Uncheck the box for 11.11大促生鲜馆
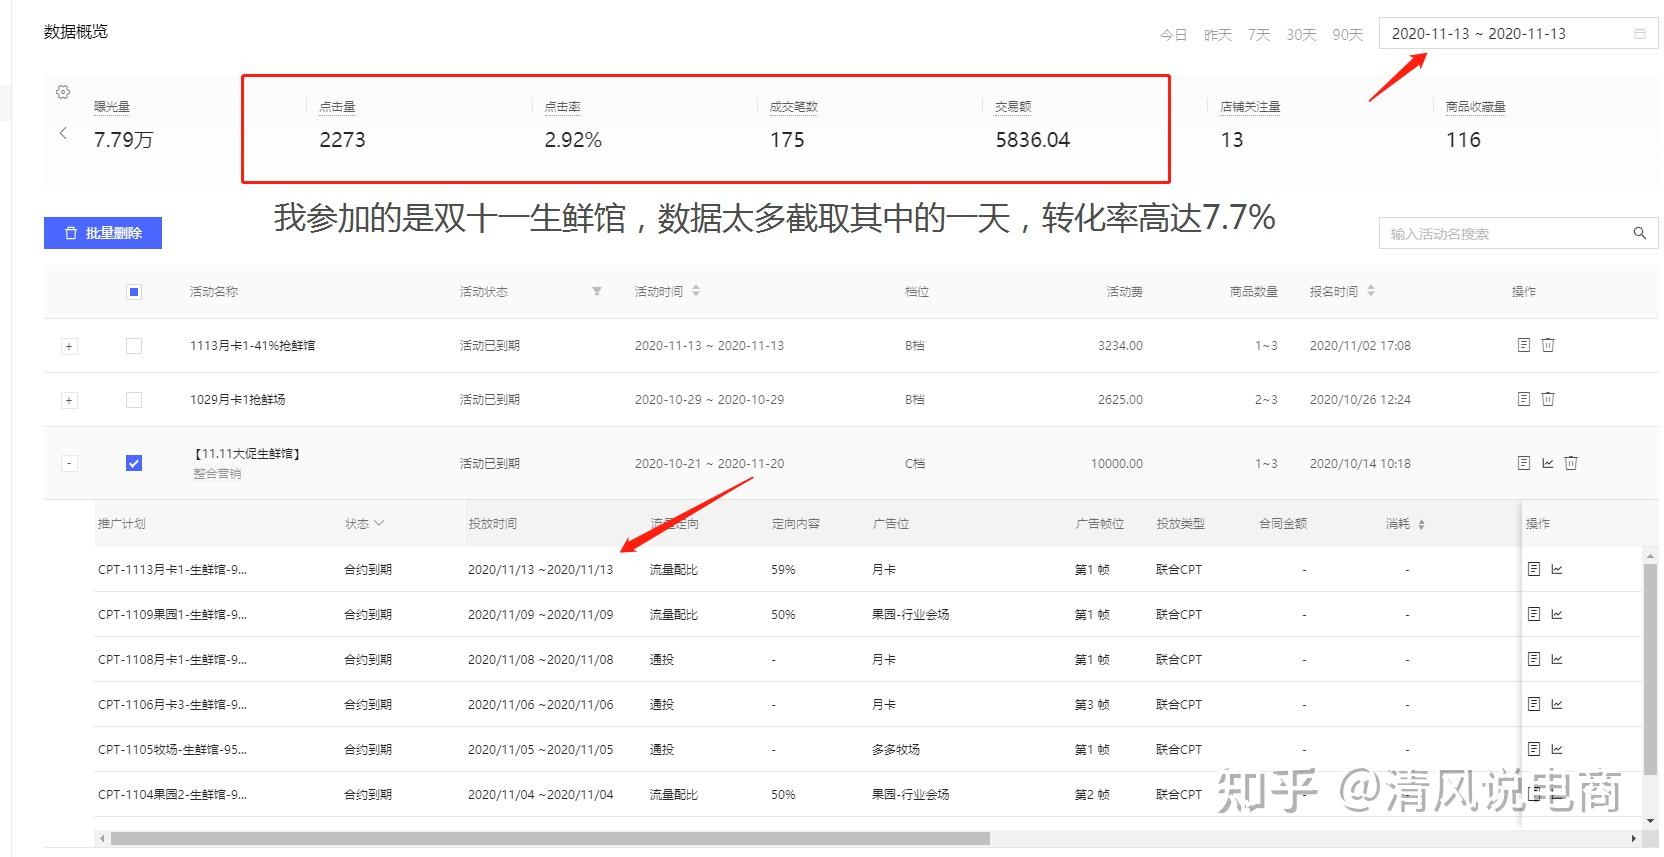The image size is (1664, 857). 134,463
